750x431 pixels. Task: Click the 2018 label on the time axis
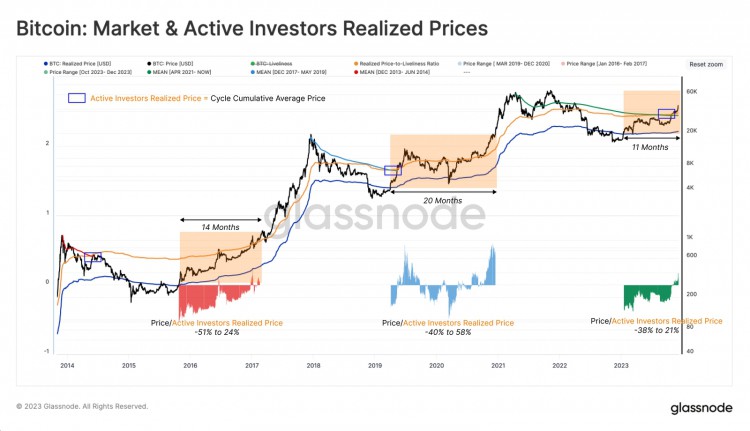point(313,365)
